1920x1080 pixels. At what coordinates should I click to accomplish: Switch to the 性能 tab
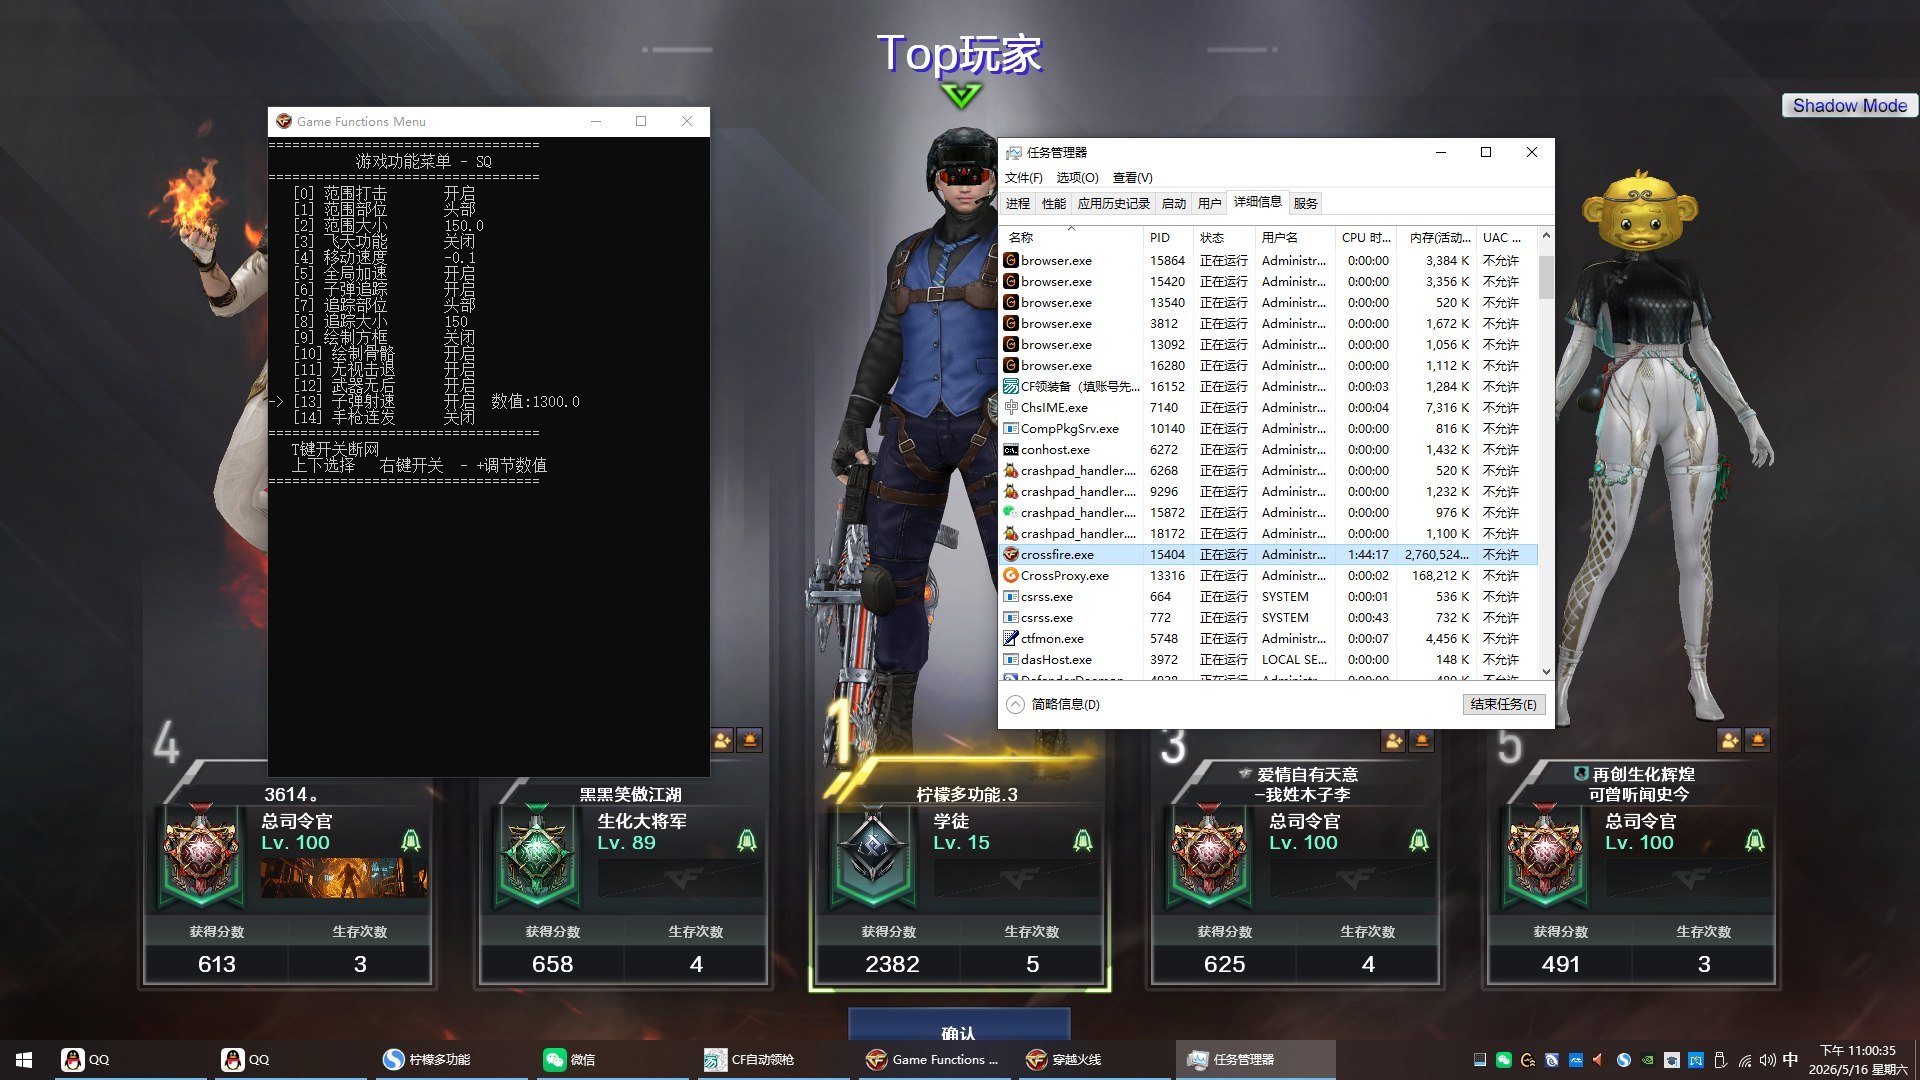point(1054,203)
